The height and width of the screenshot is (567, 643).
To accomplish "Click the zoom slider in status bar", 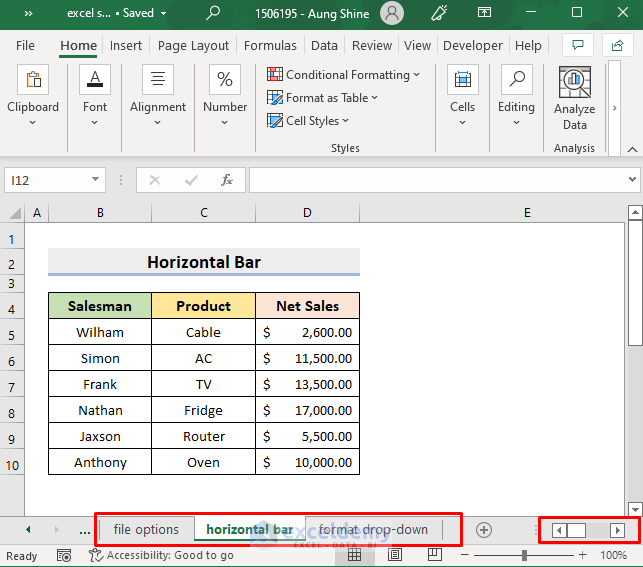I will click(x=523, y=555).
